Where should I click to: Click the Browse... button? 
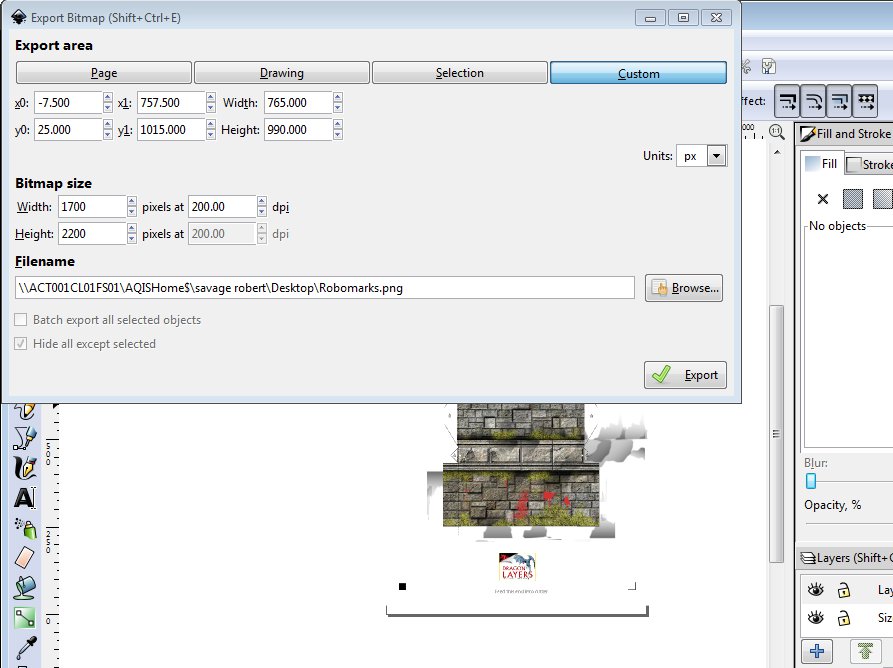pos(685,288)
